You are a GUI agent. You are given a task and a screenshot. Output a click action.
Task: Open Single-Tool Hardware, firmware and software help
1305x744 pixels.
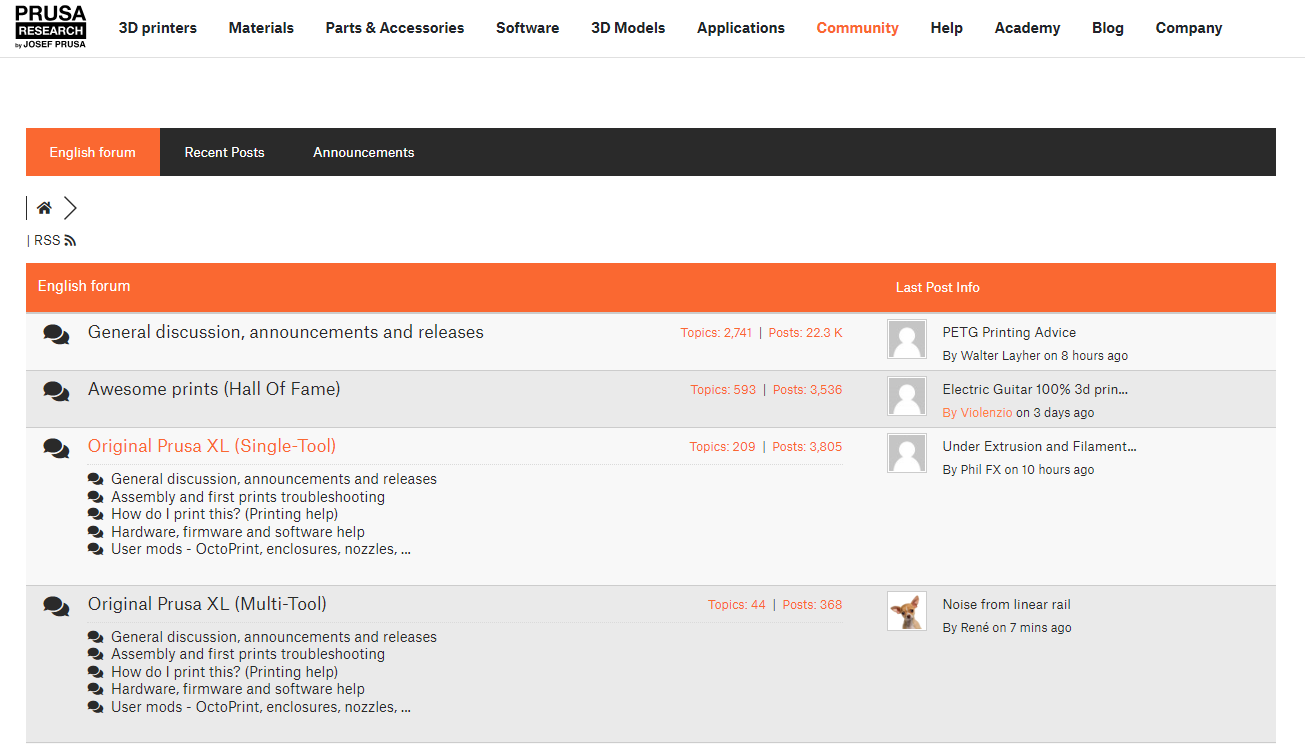238,532
